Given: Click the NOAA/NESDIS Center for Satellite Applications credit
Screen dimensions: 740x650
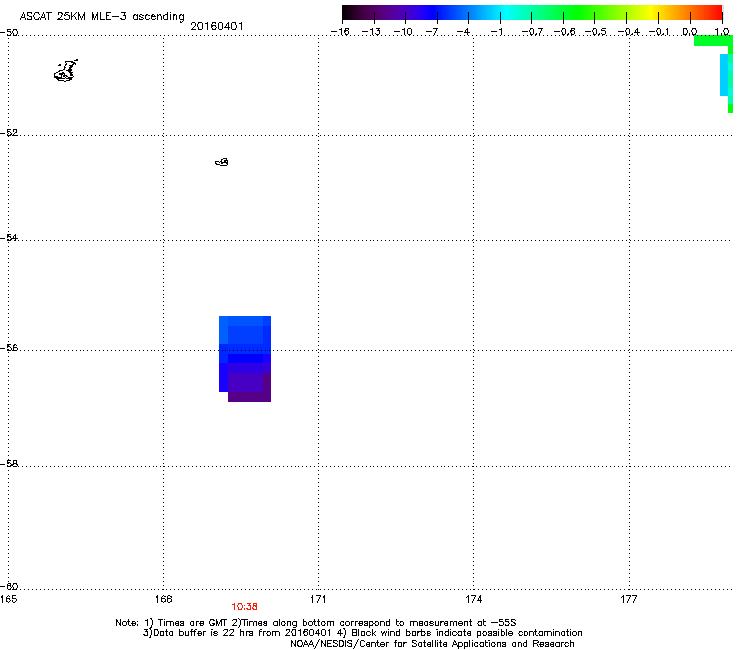Looking at the screenshot, I should point(432,644).
